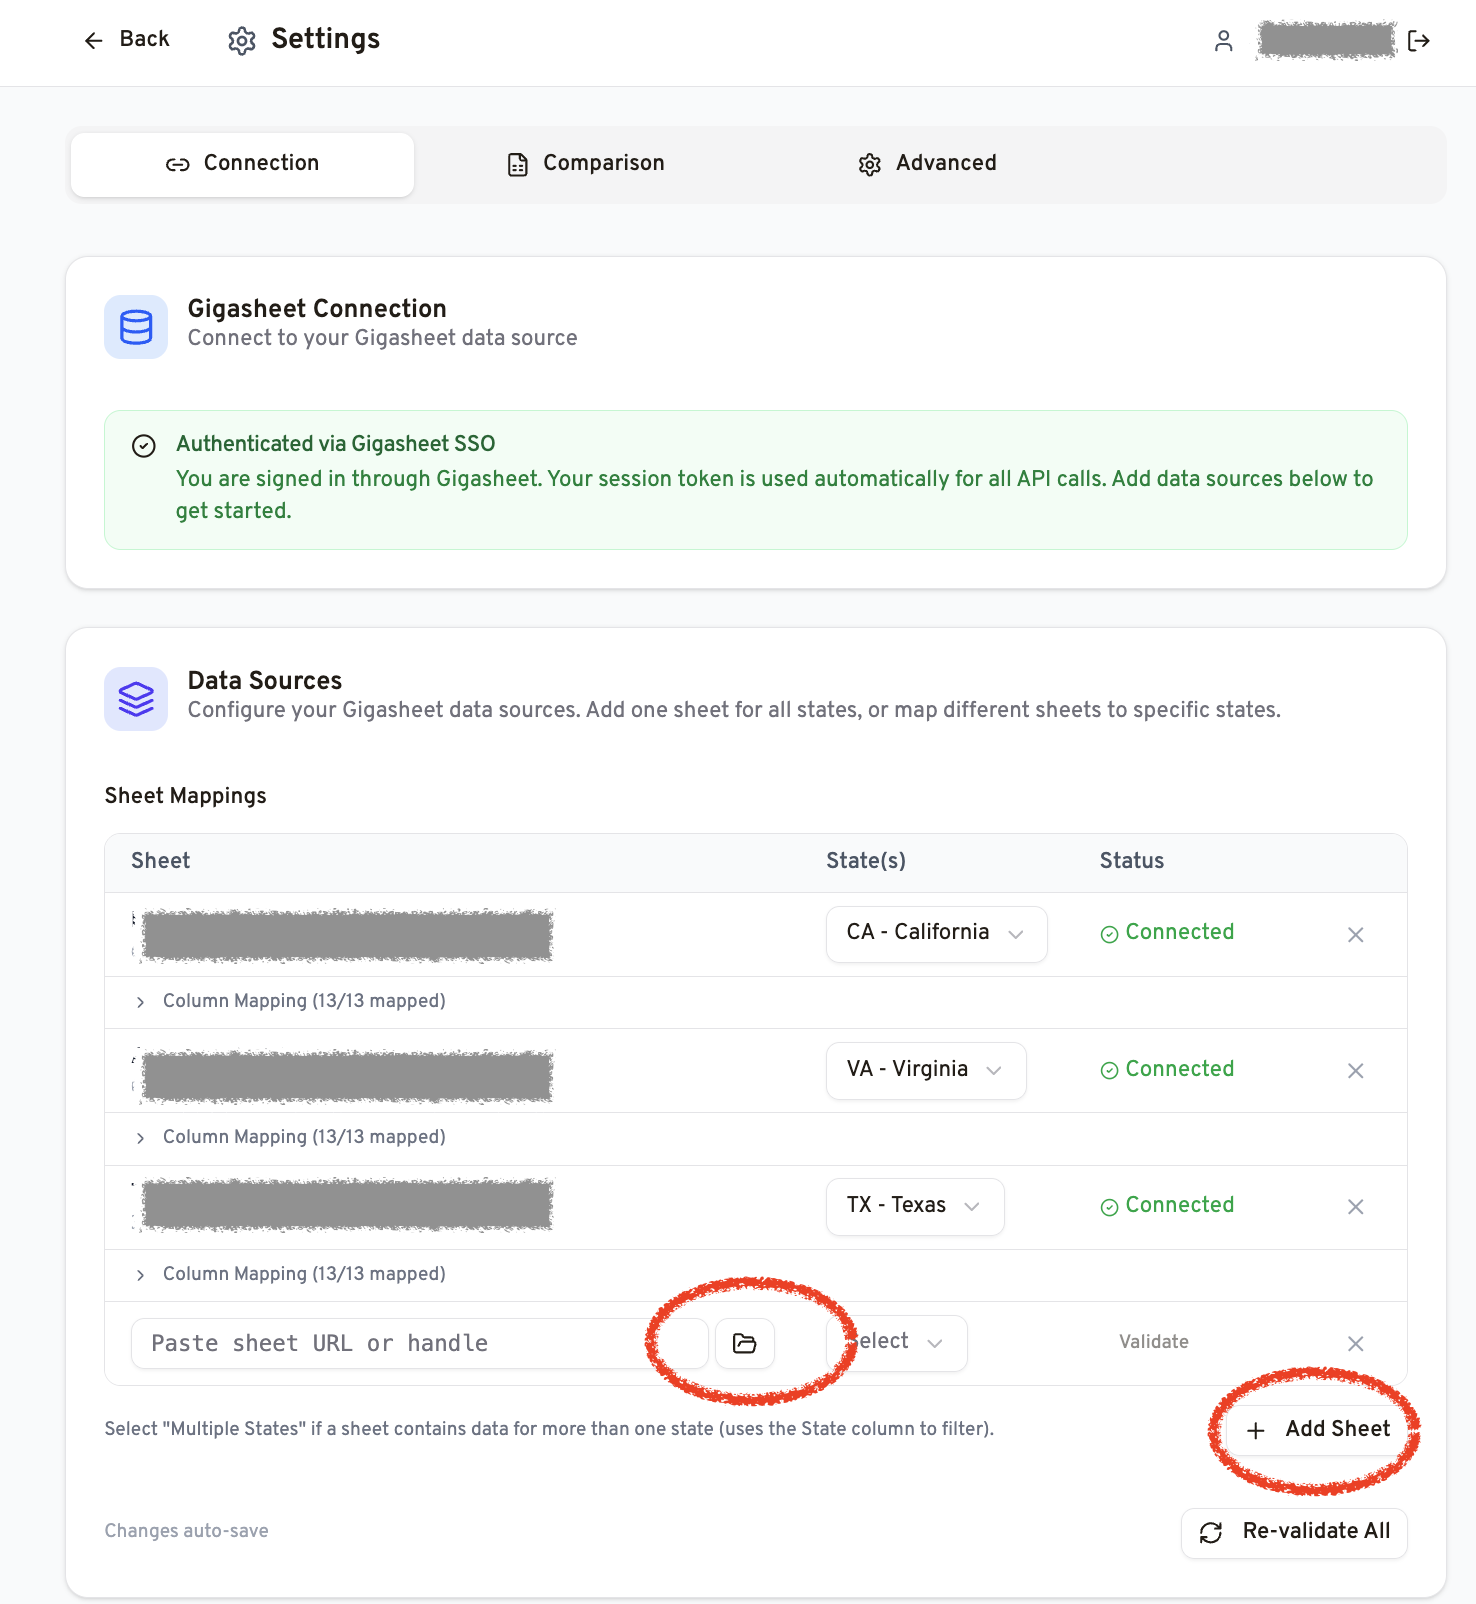Click the Sheet column header
The width and height of the screenshot is (1476, 1604).
click(161, 861)
